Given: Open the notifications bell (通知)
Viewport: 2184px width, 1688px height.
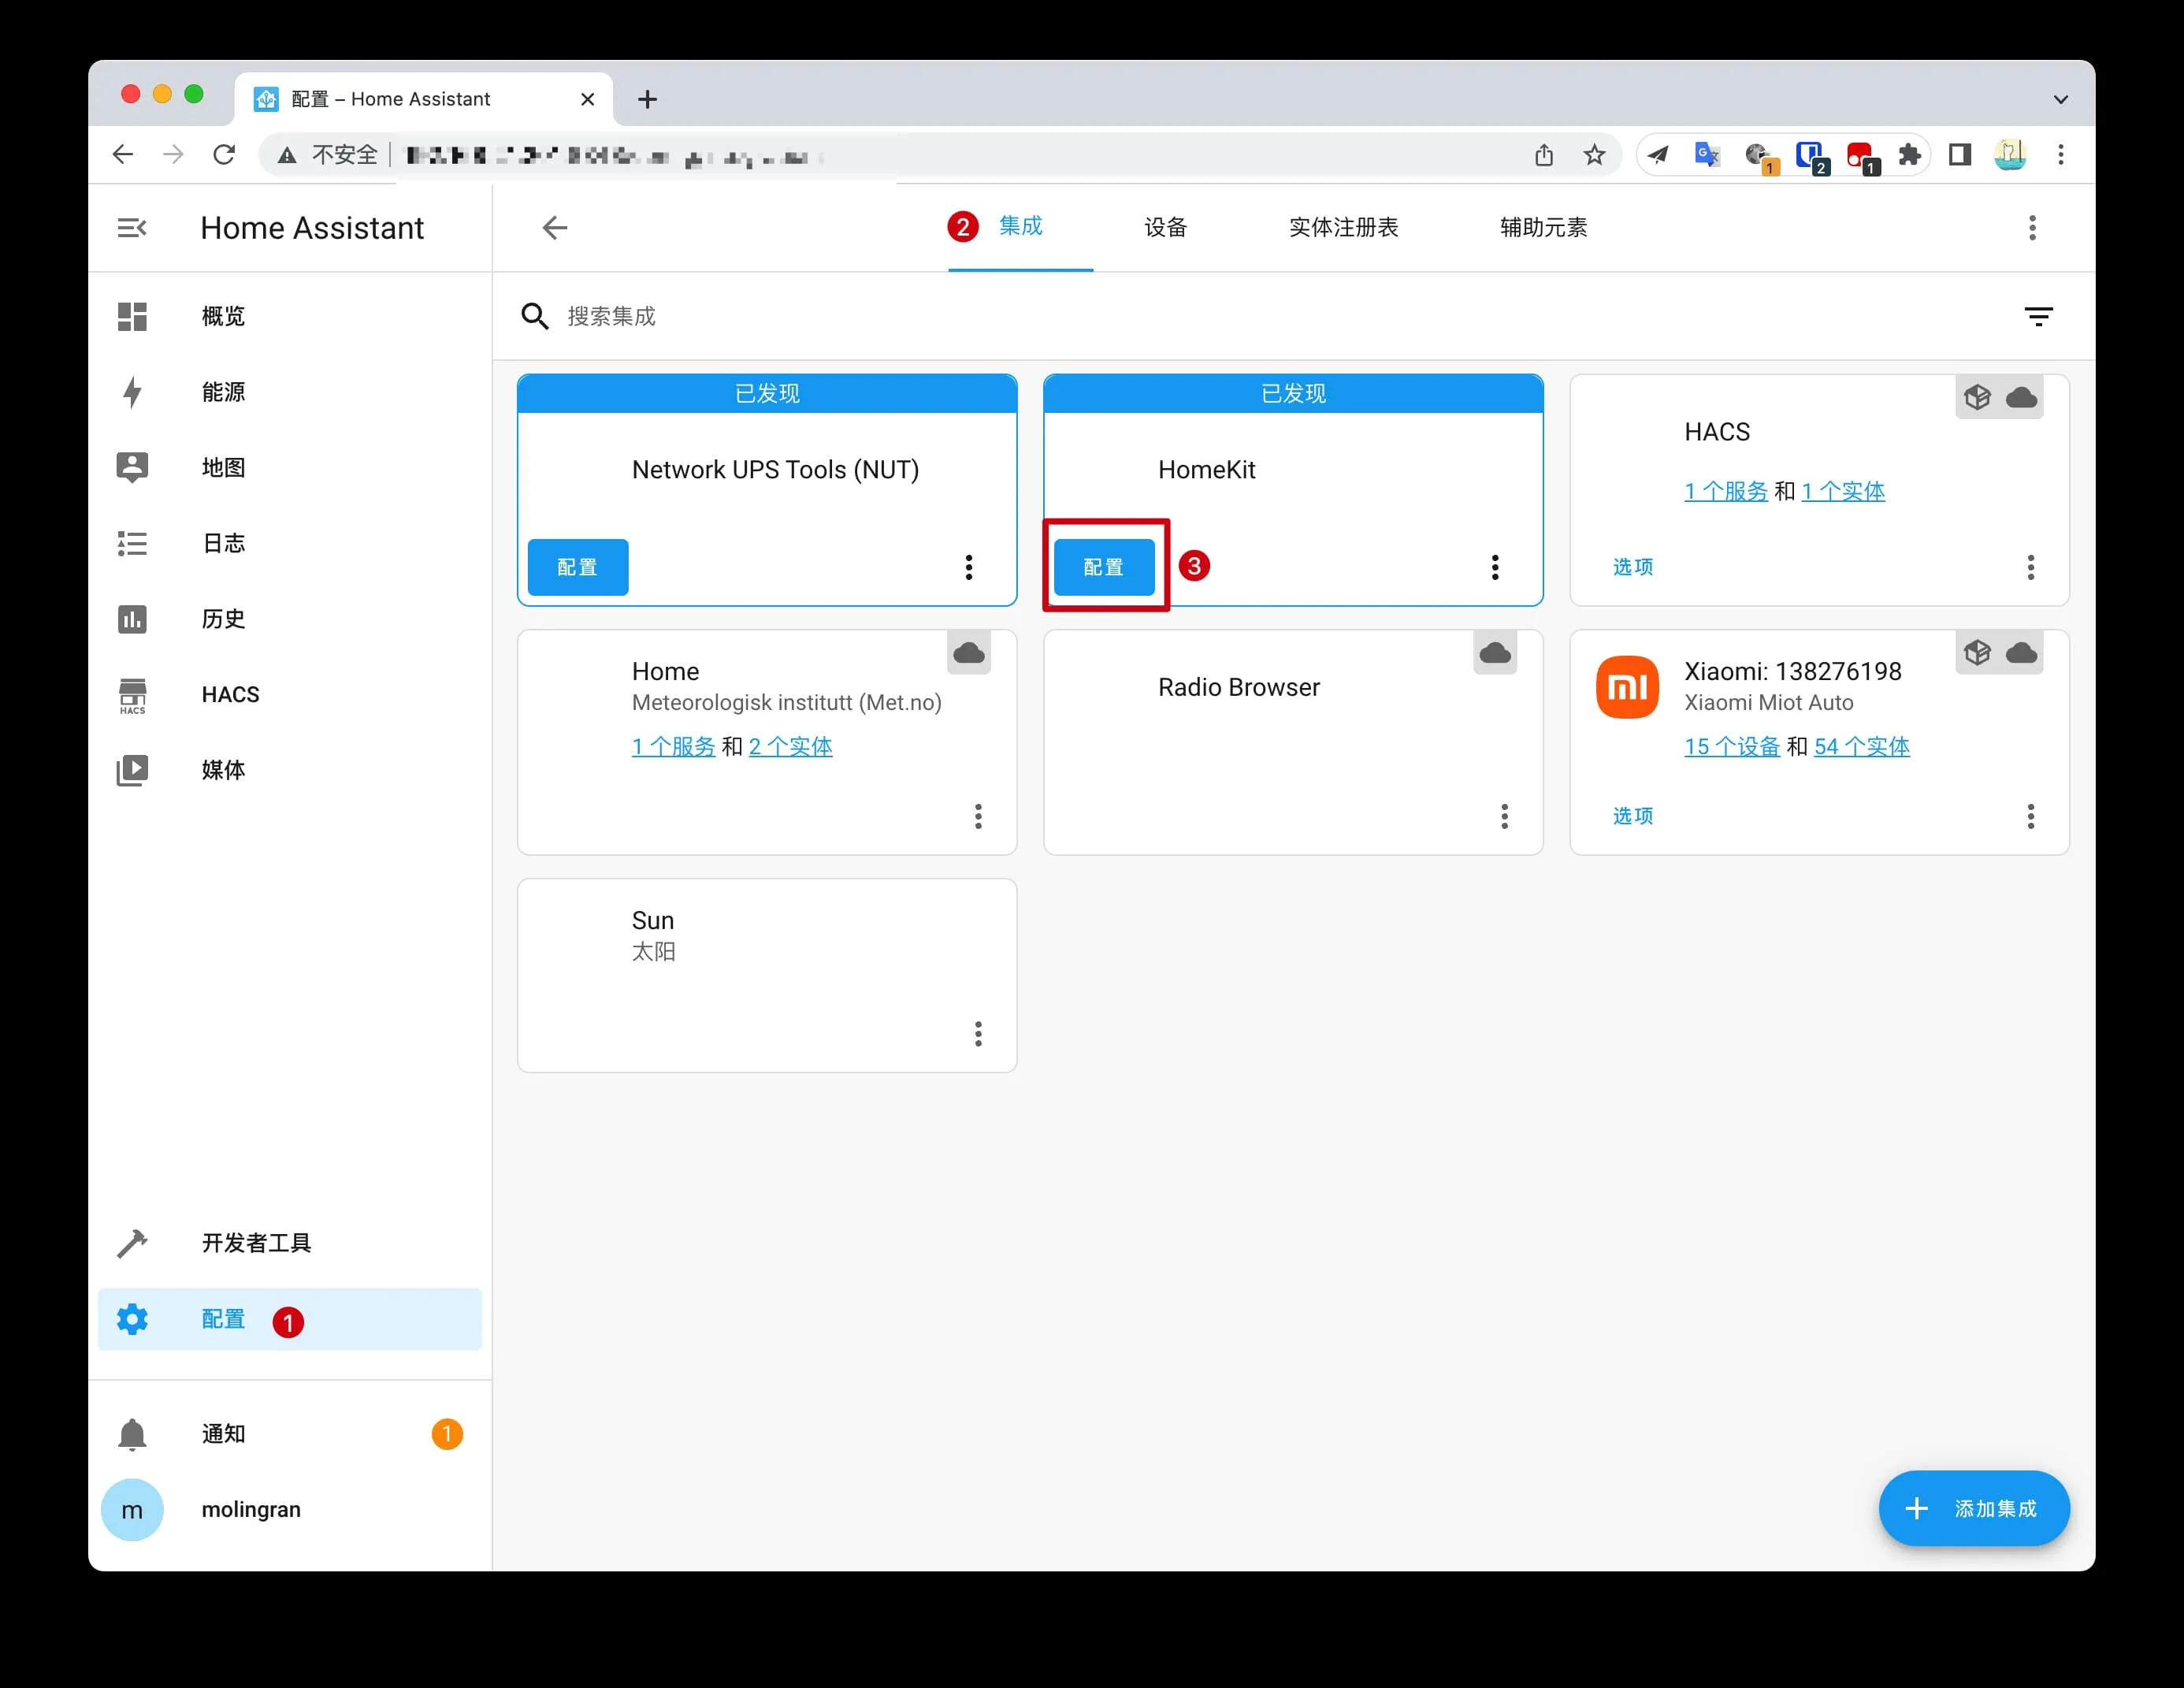Looking at the screenshot, I should click(x=132, y=1434).
